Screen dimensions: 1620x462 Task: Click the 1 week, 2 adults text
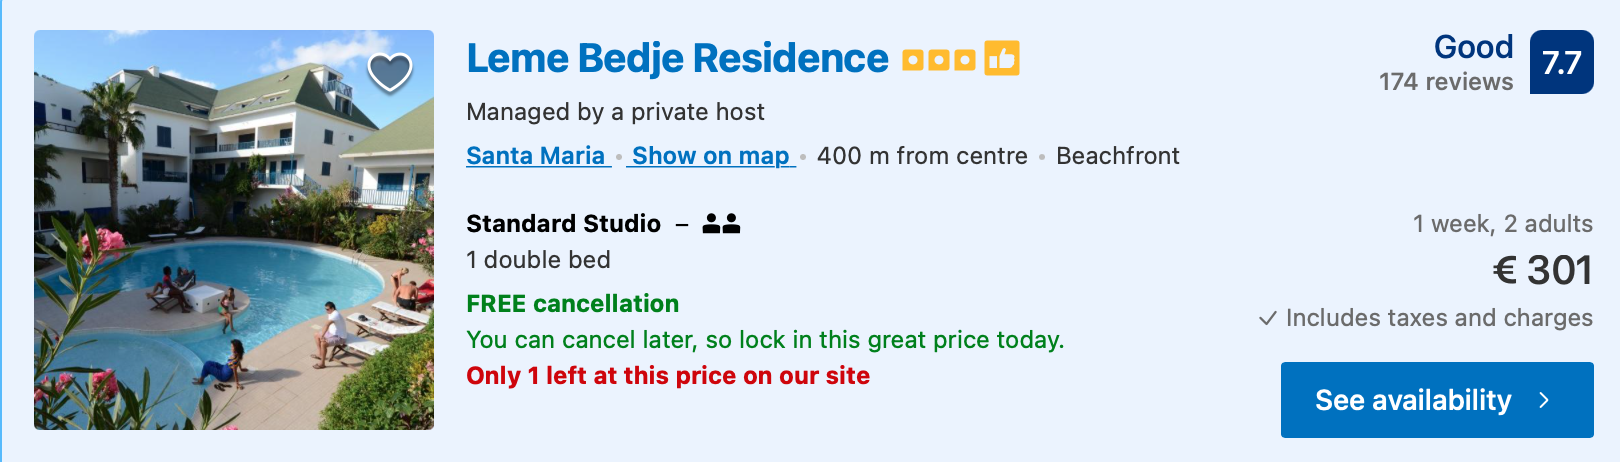click(x=1502, y=224)
